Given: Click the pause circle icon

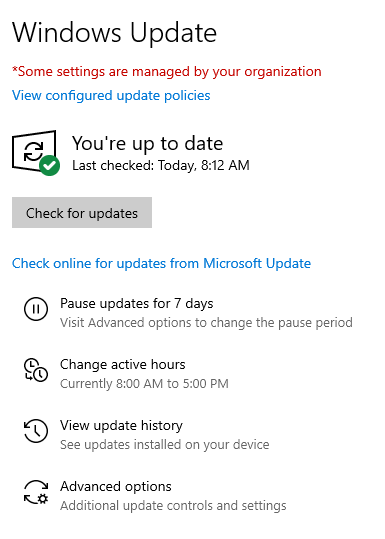Looking at the screenshot, I should pyautogui.click(x=36, y=309).
